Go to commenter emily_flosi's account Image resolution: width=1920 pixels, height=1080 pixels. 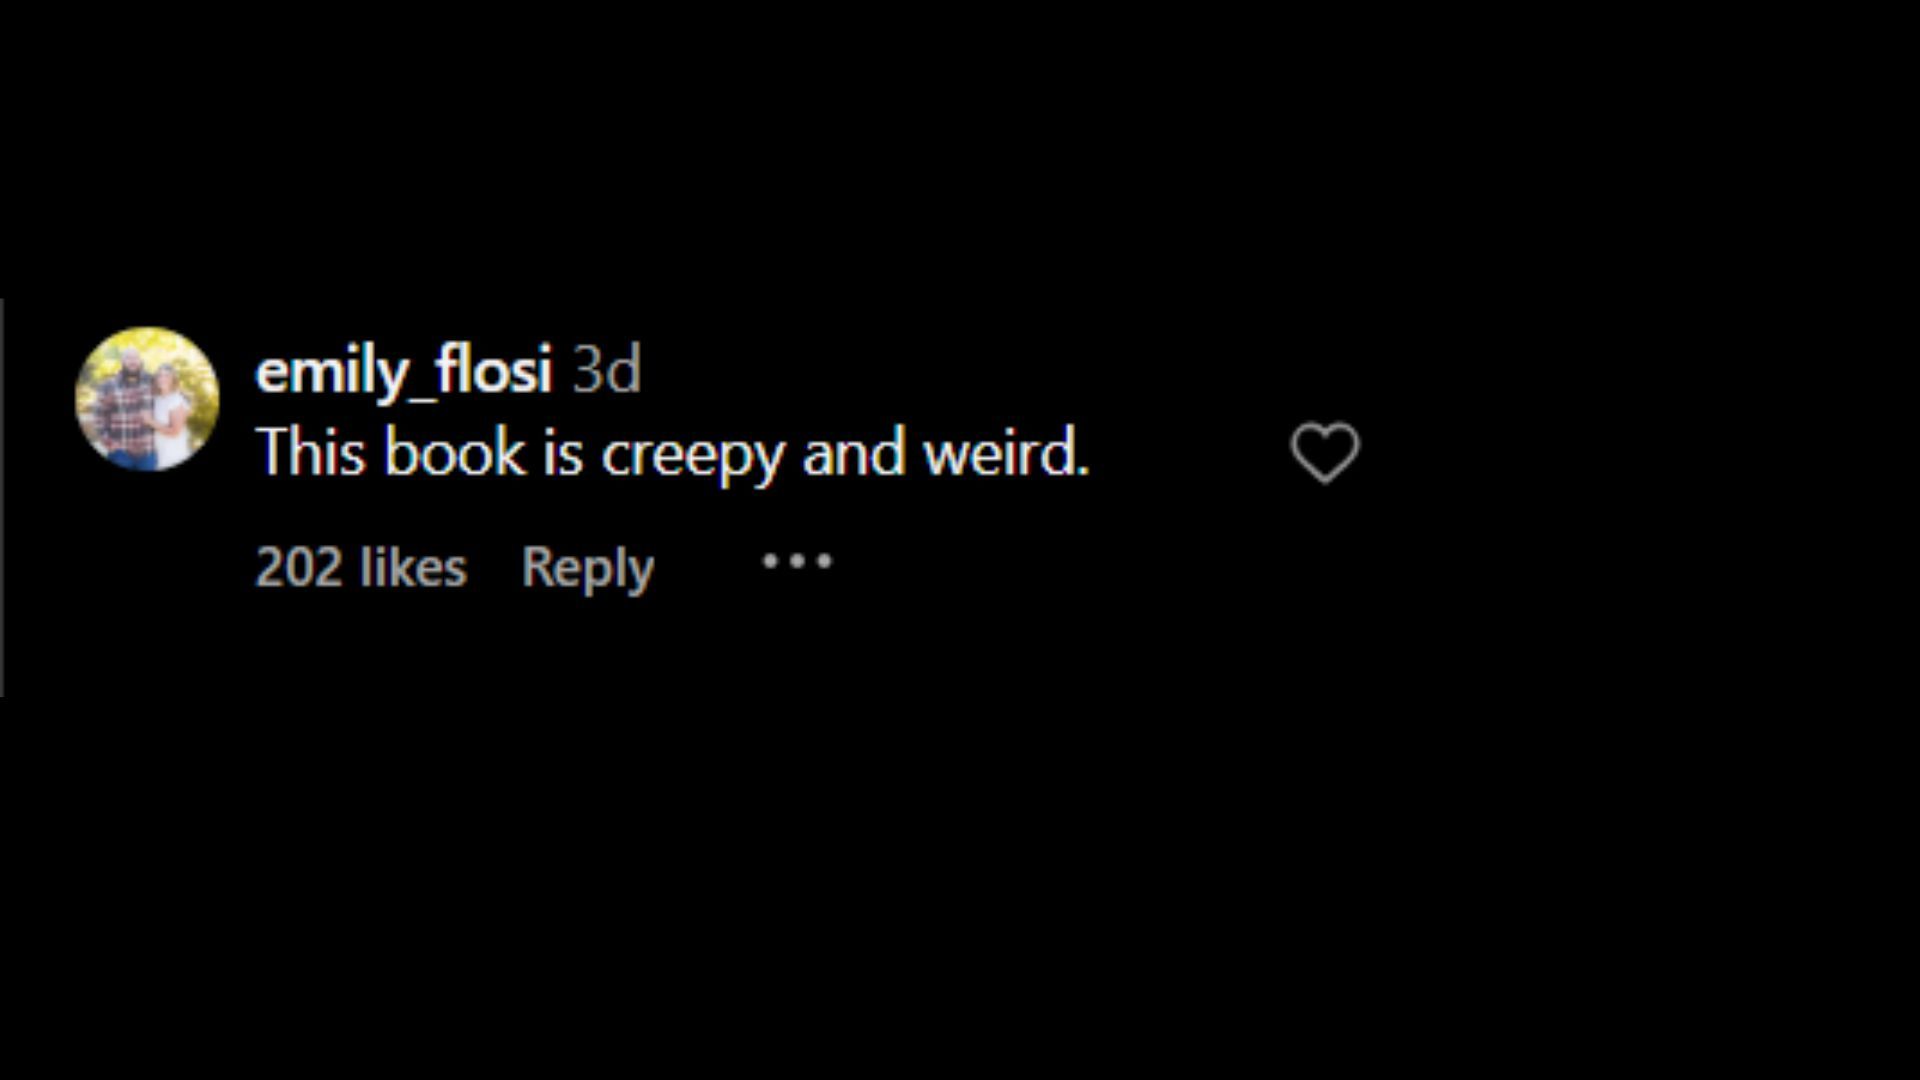point(403,370)
